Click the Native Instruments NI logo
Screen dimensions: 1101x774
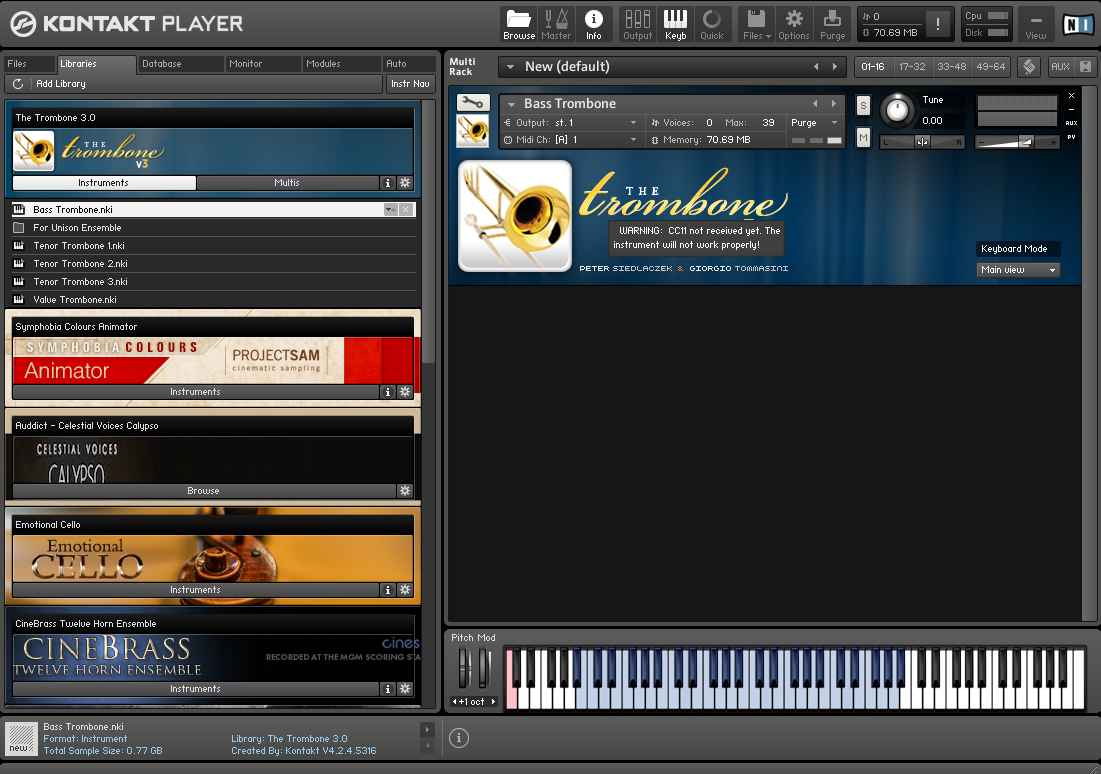pos(1078,25)
